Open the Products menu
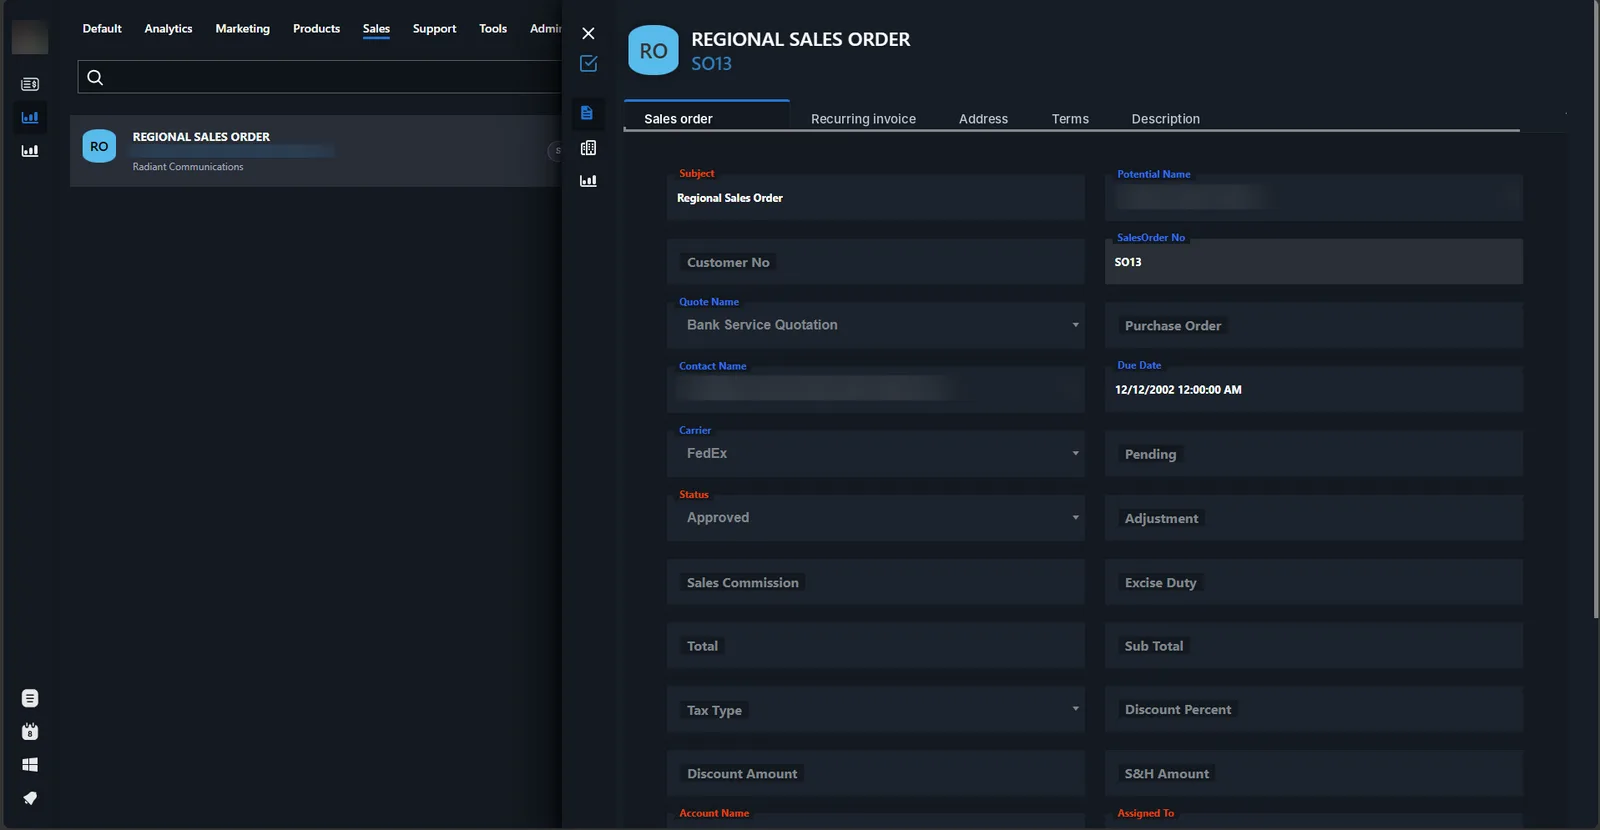The image size is (1600, 830). (x=316, y=29)
